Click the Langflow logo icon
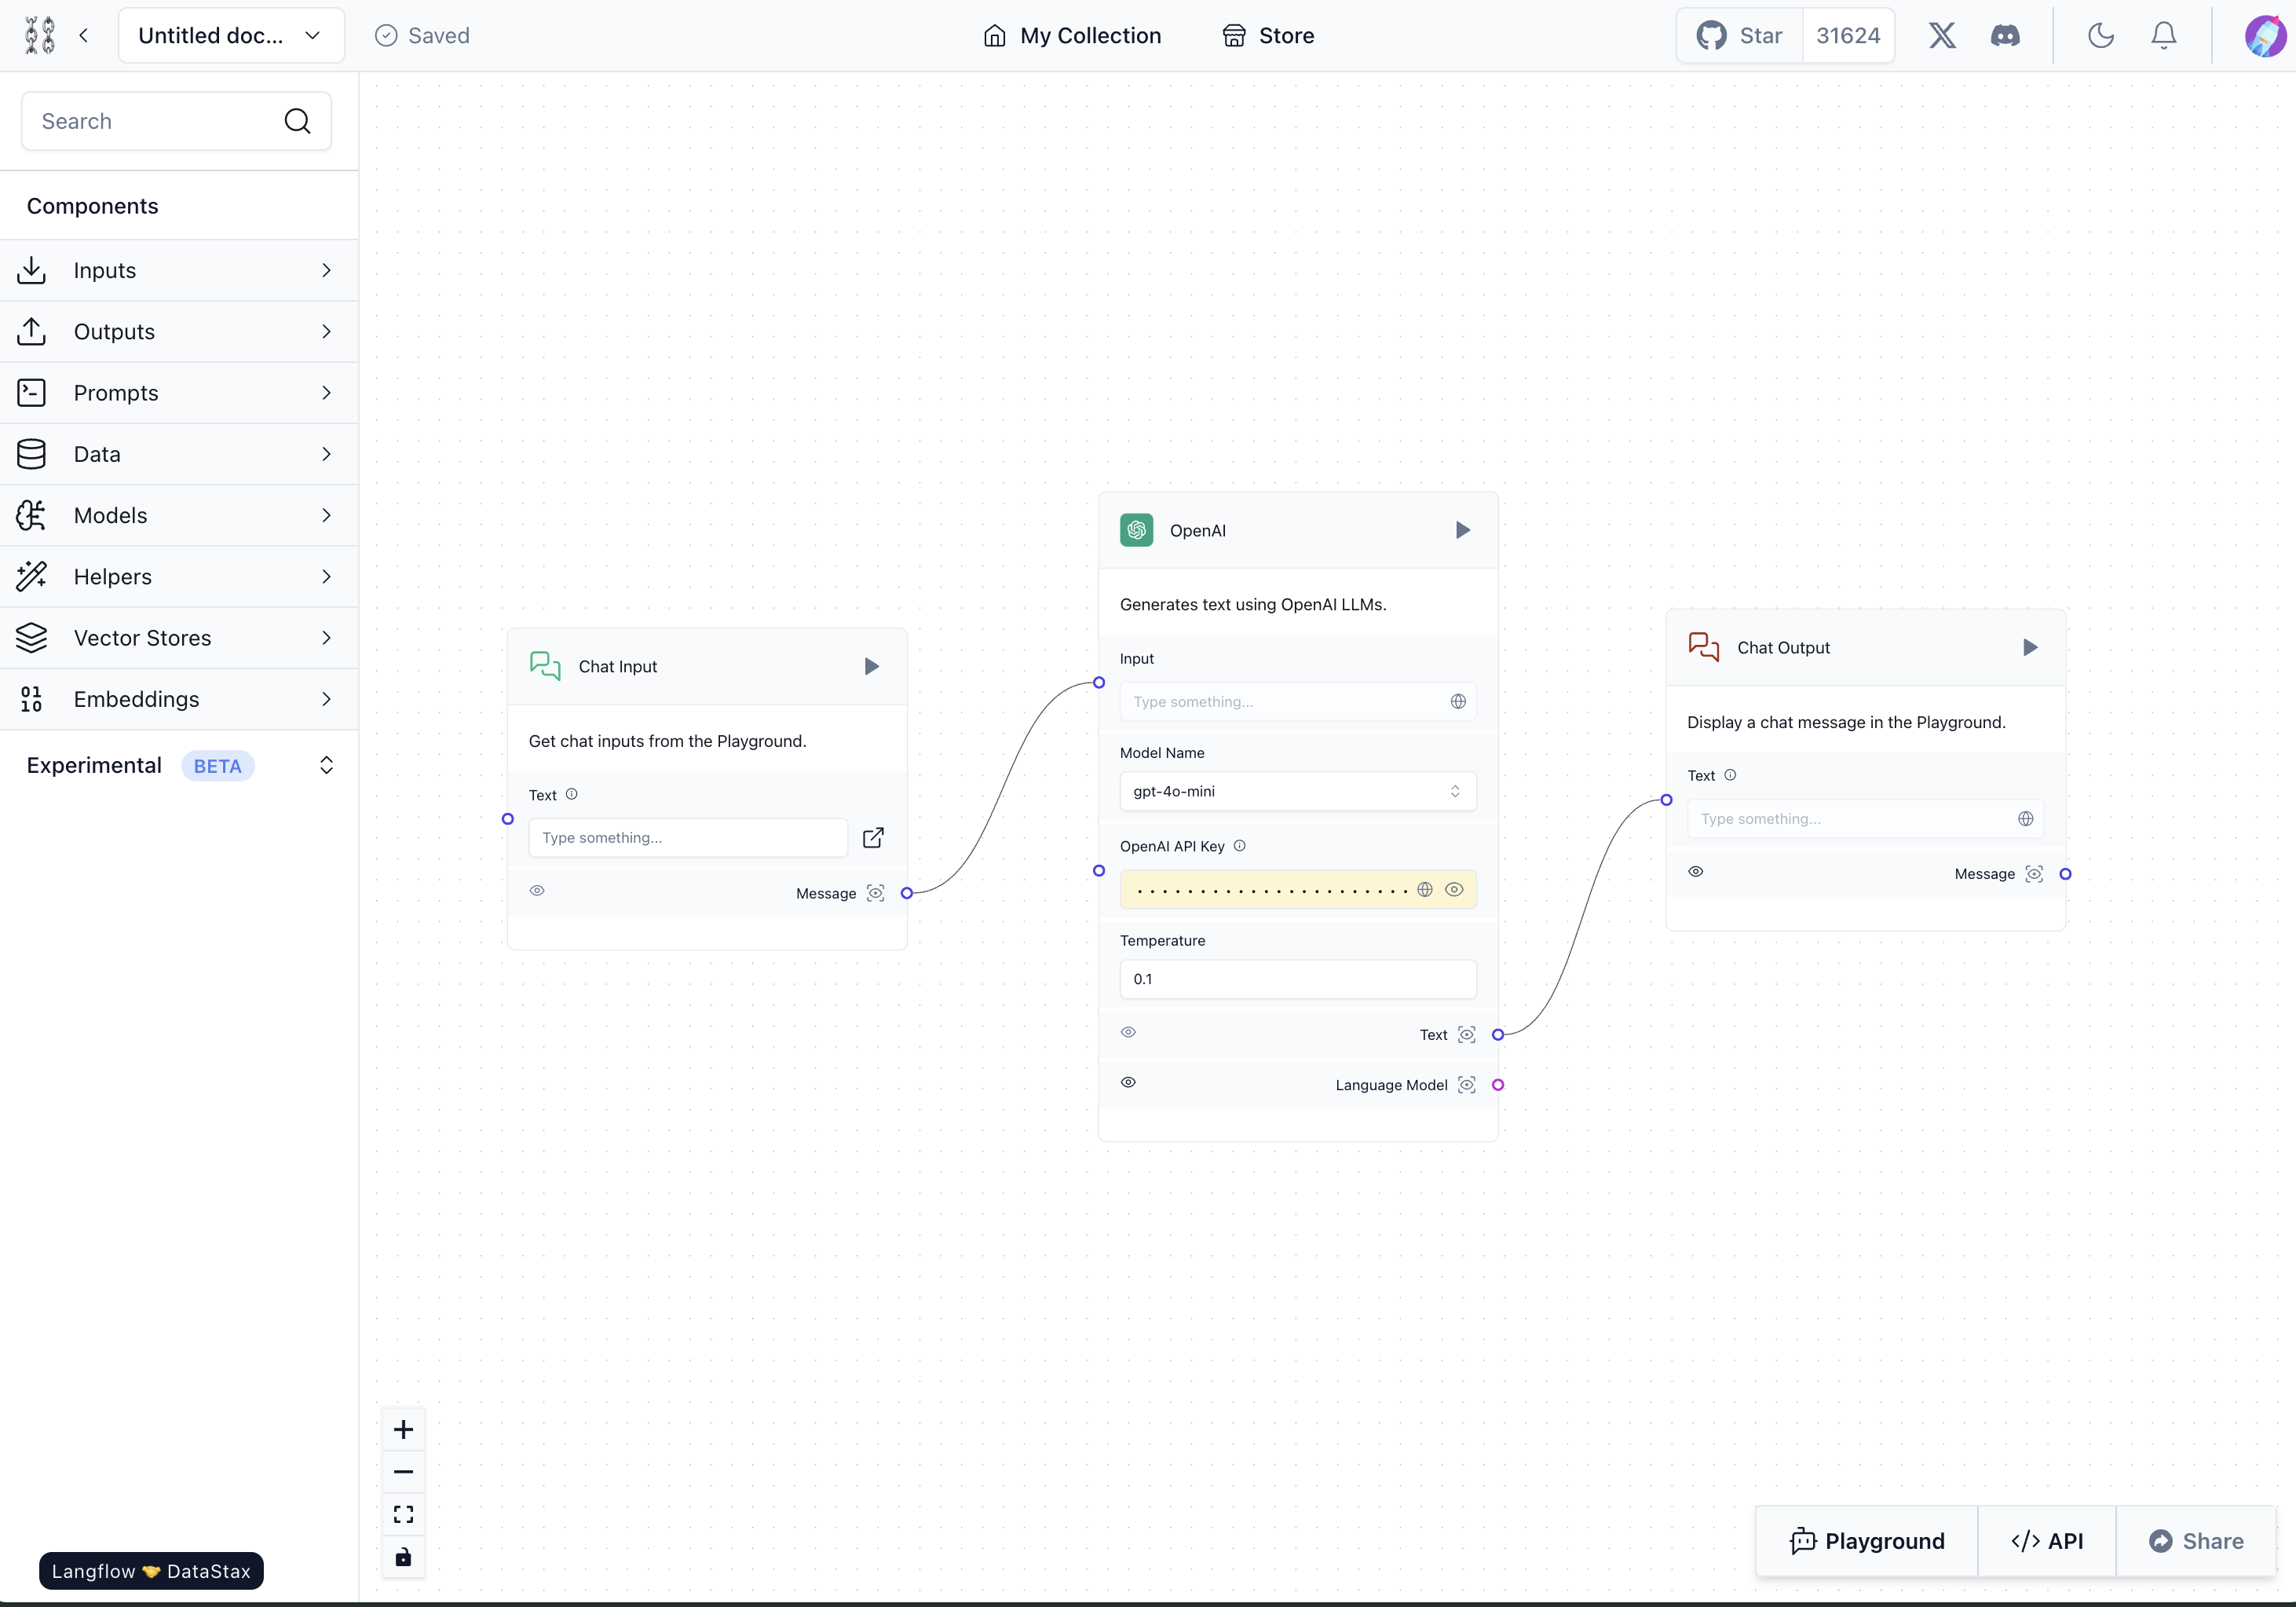 pos(40,35)
